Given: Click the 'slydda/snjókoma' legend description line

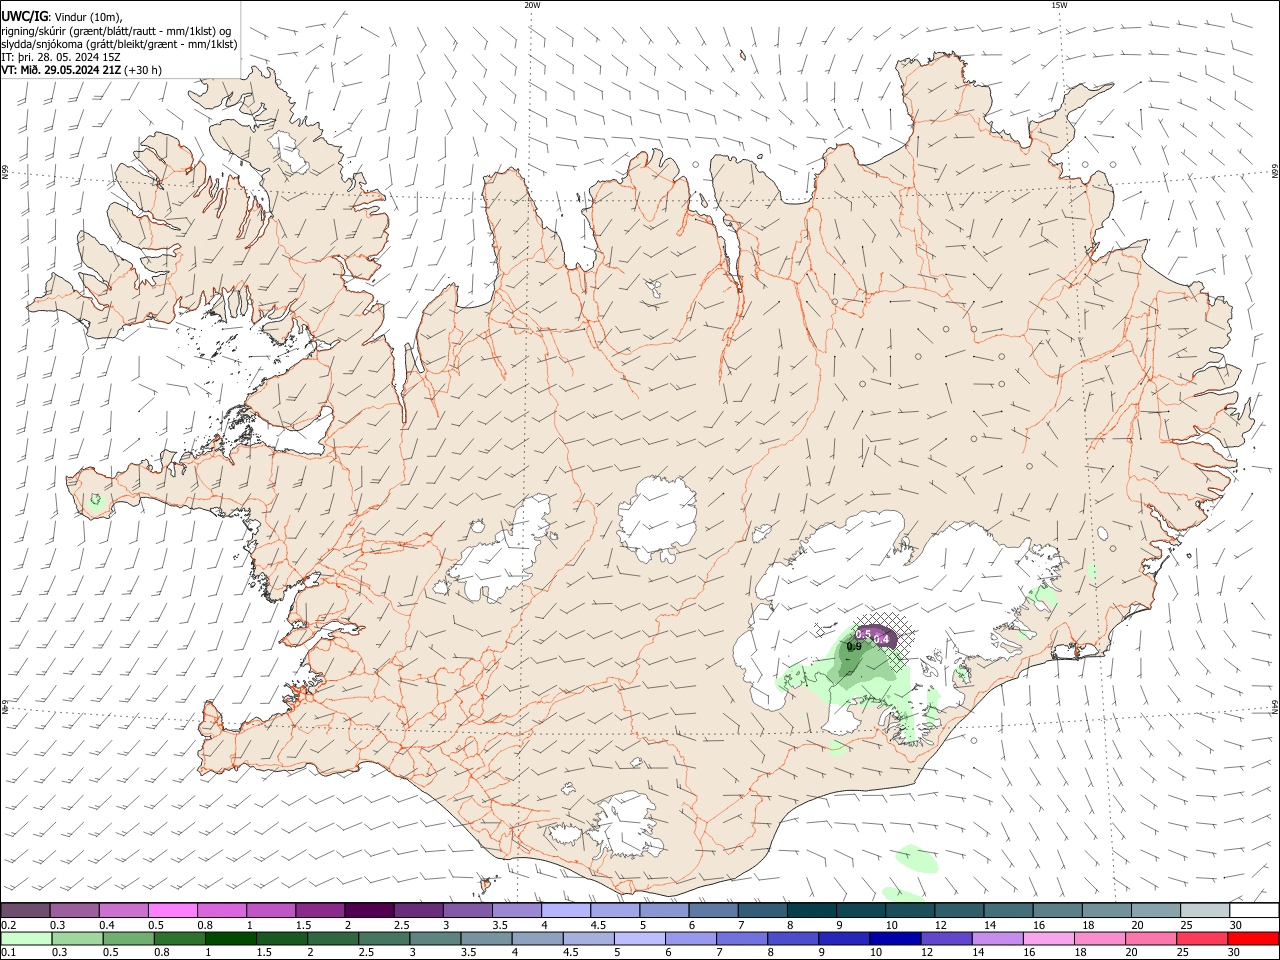Looking at the screenshot, I should coord(119,44).
